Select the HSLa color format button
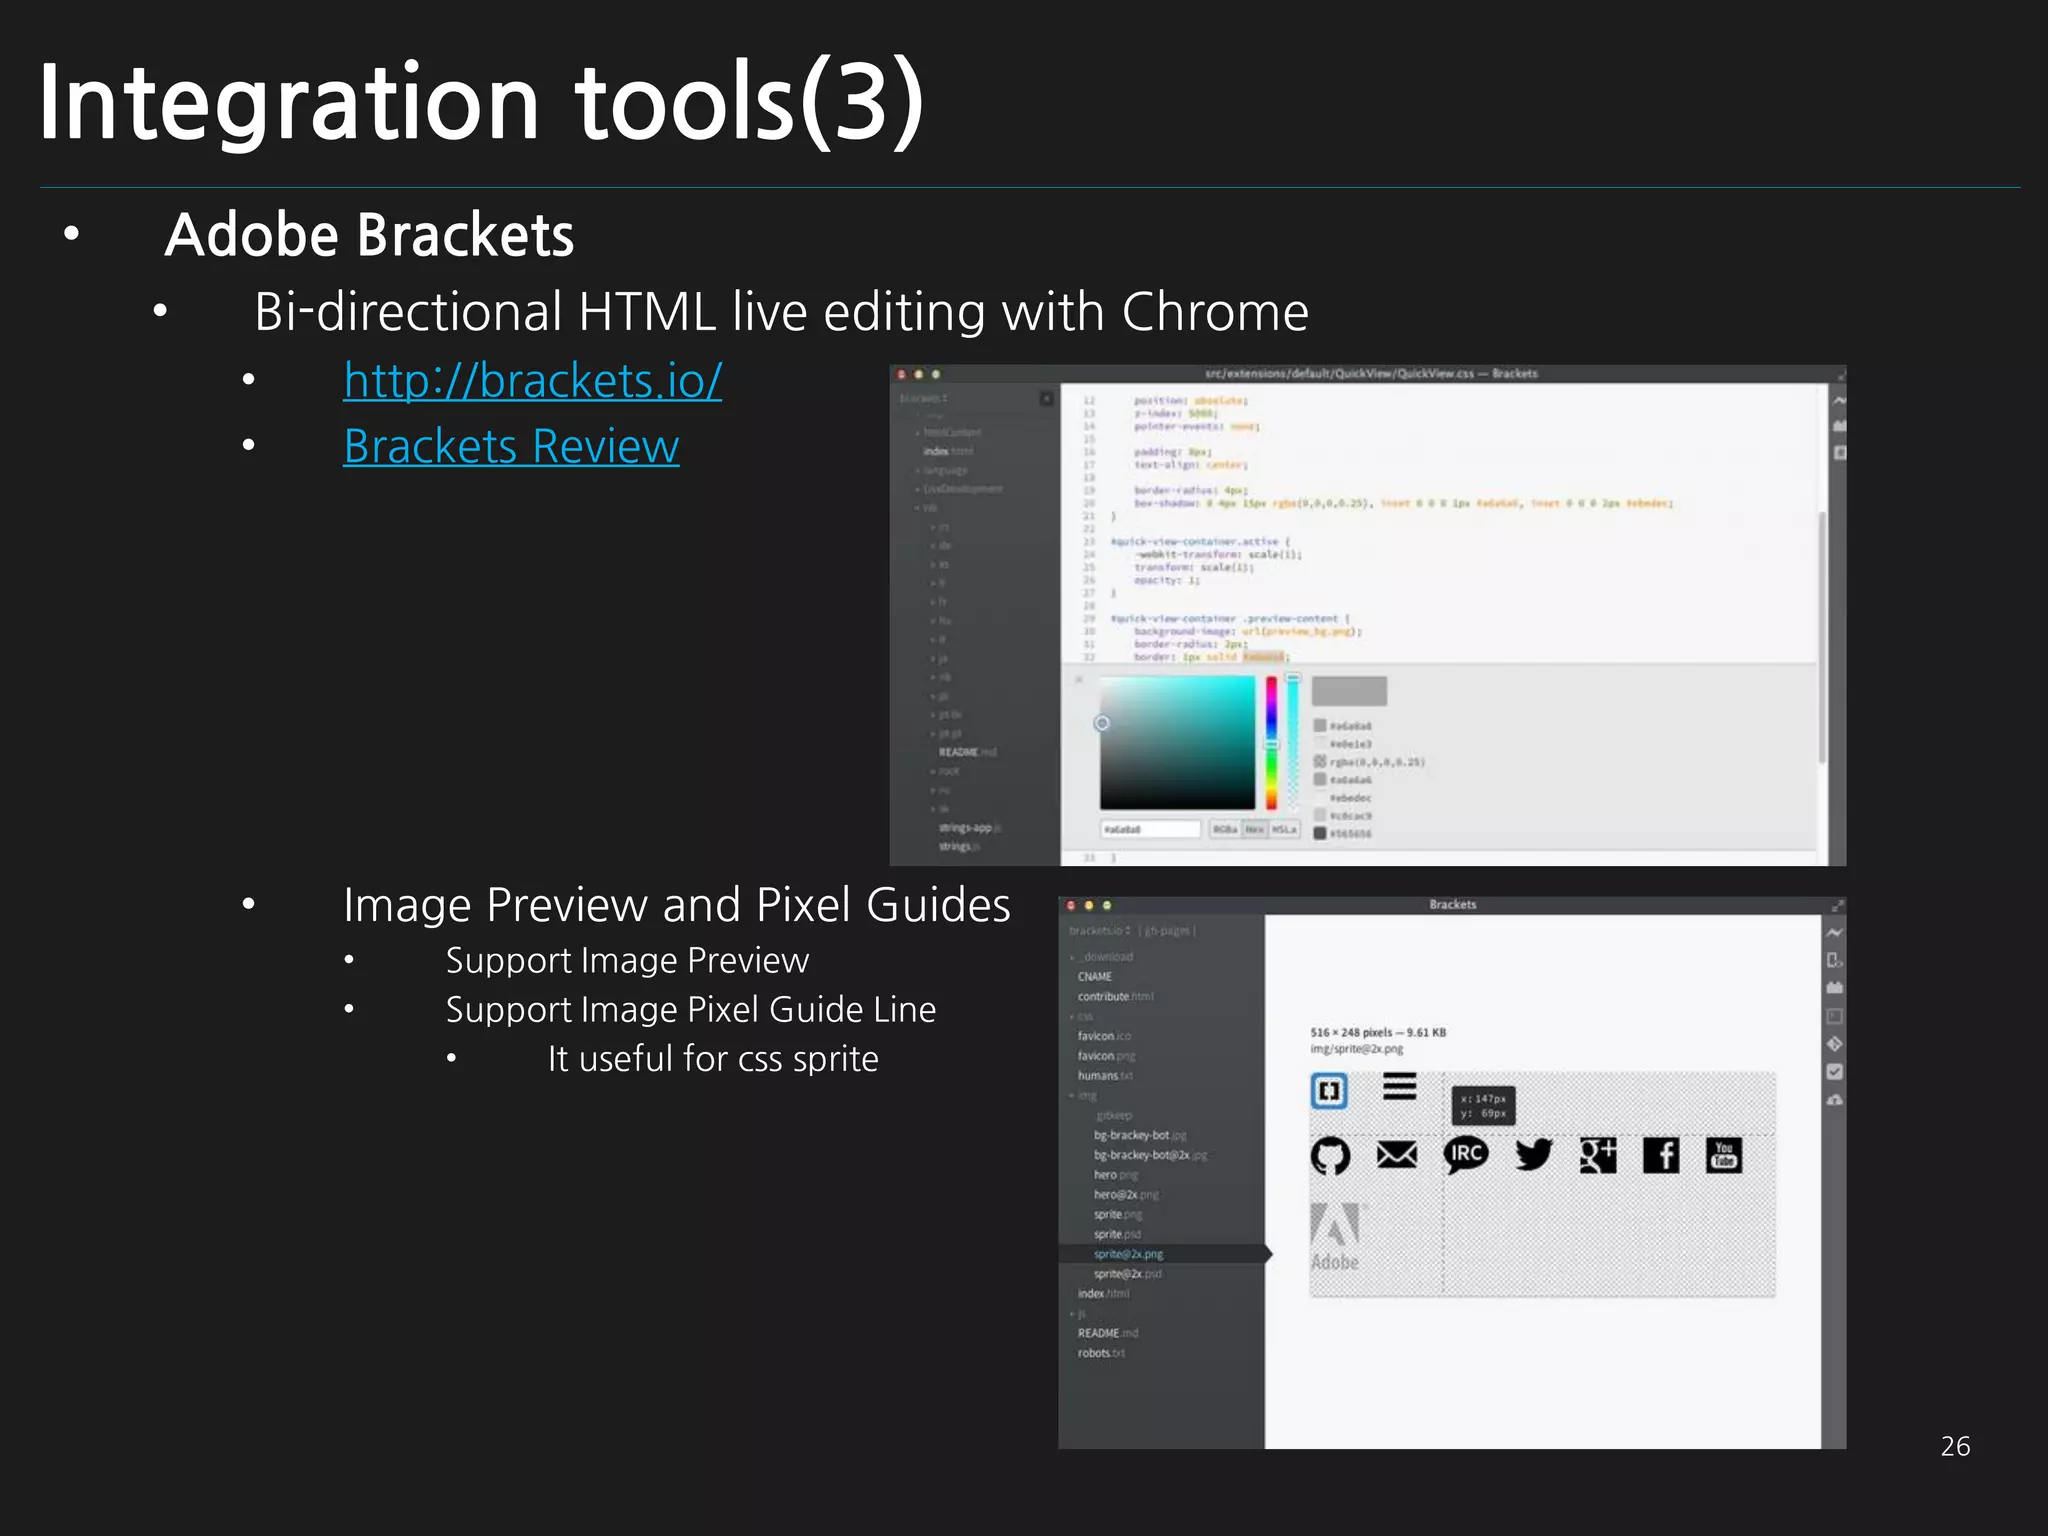This screenshot has width=2048, height=1536. tap(1284, 830)
